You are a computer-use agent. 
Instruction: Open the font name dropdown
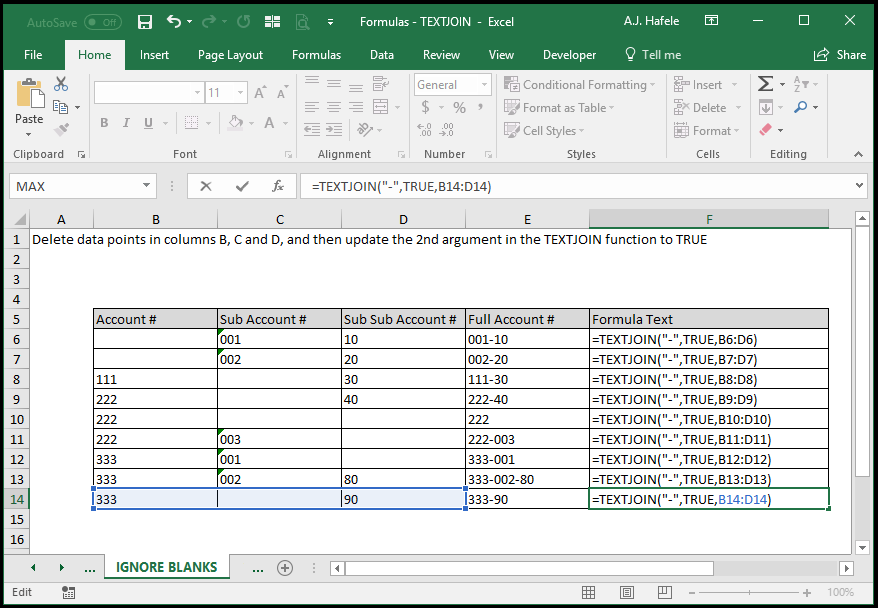197,92
